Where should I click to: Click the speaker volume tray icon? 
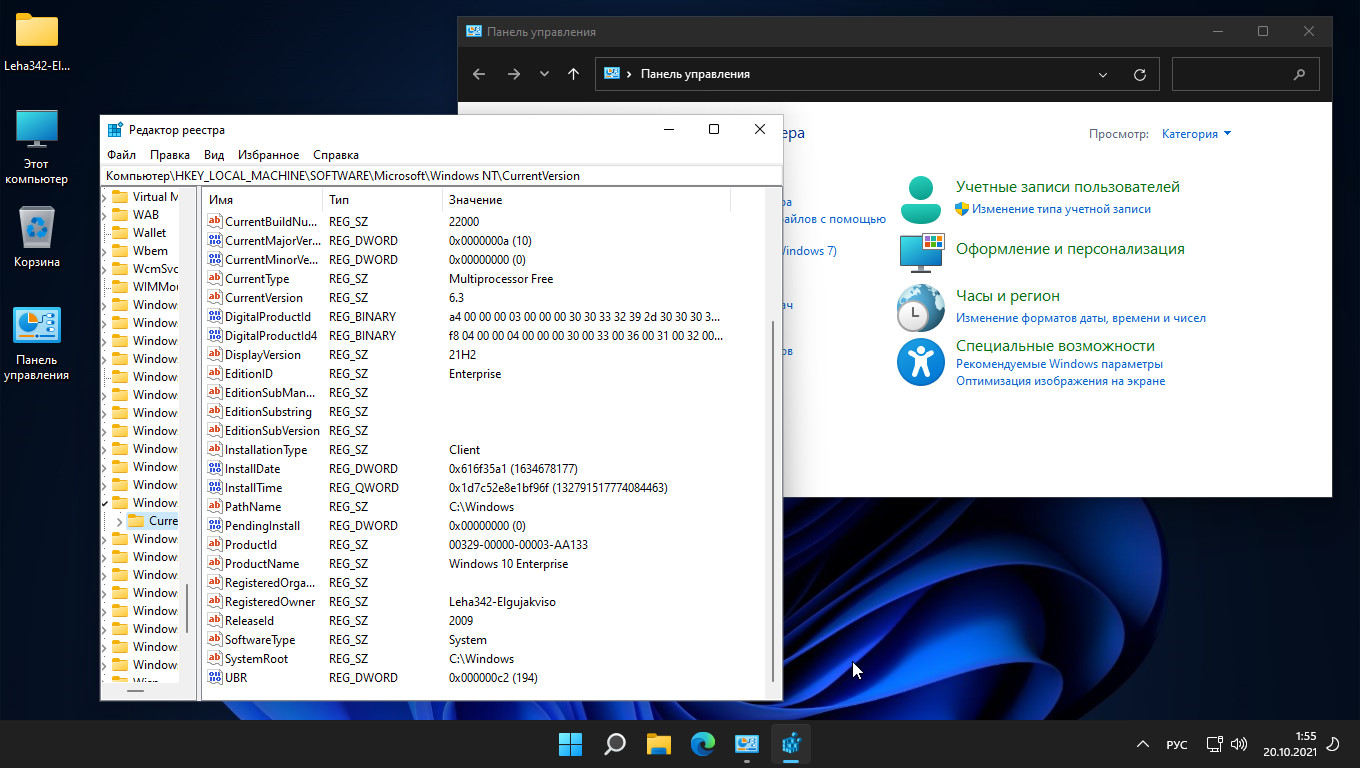[x=1239, y=744]
